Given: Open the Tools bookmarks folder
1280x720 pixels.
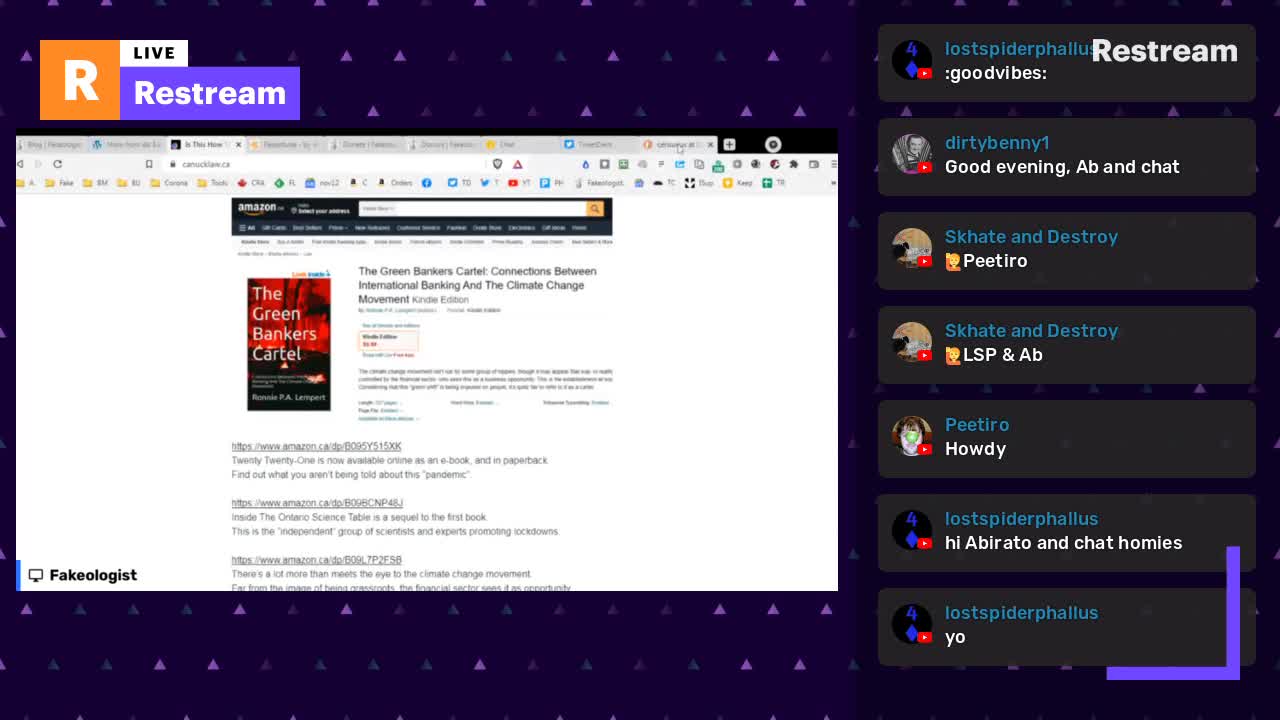Looking at the screenshot, I should [212, 183].
